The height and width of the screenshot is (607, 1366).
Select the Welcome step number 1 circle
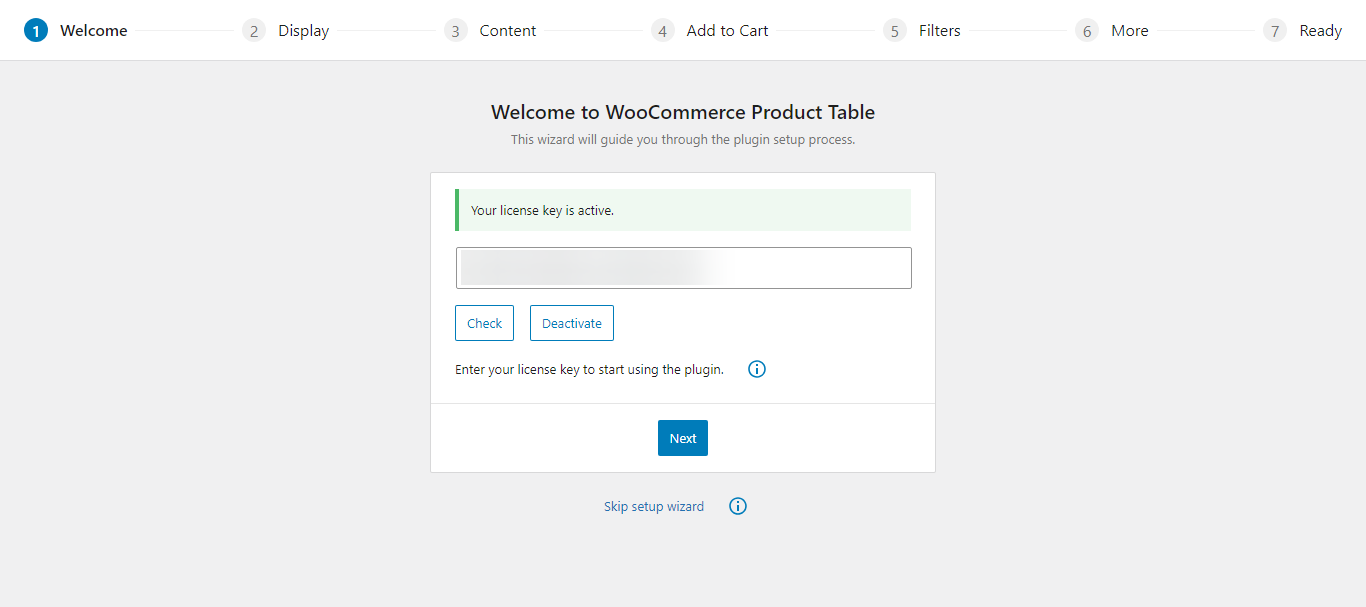click(x=36, y=31)
